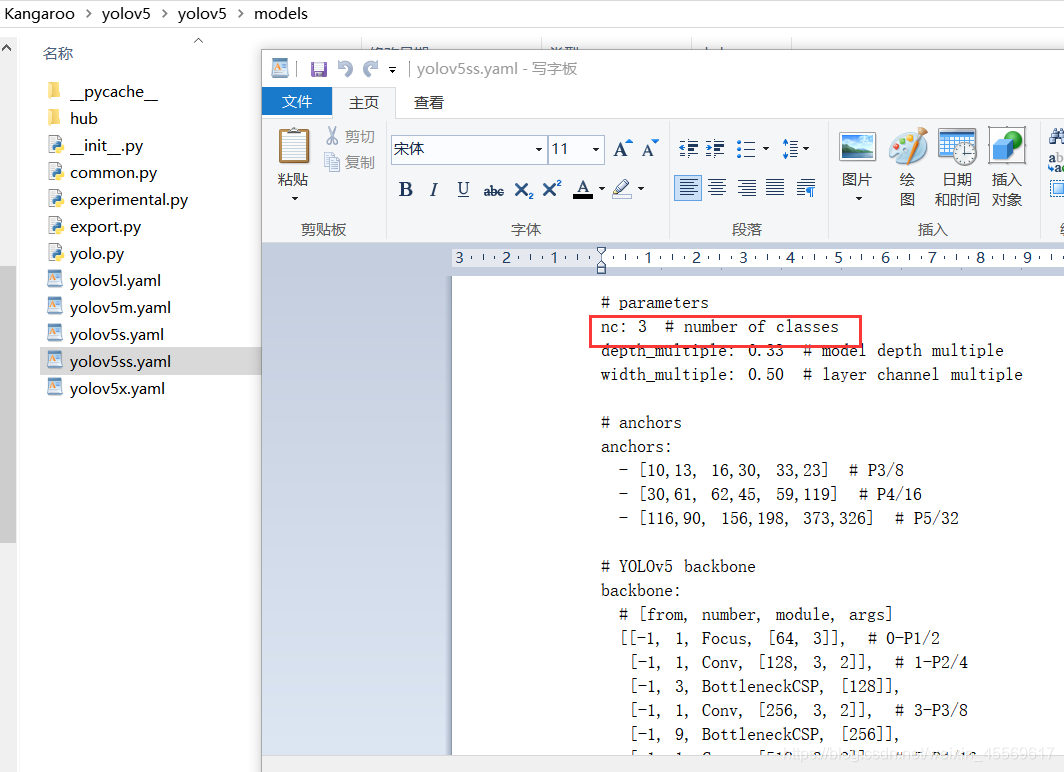1064x772 pixels.
Task: Toggle italic text formatting
Action: tap(434, 189)
